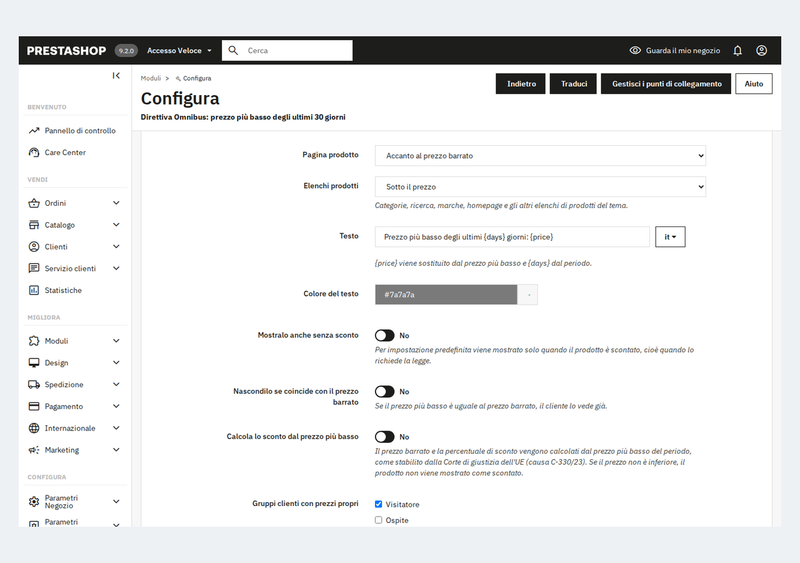Click the Spedizione truck icon
Image resolution: width=800 pixels, height=563 pixels.
[x=34, y=384]
